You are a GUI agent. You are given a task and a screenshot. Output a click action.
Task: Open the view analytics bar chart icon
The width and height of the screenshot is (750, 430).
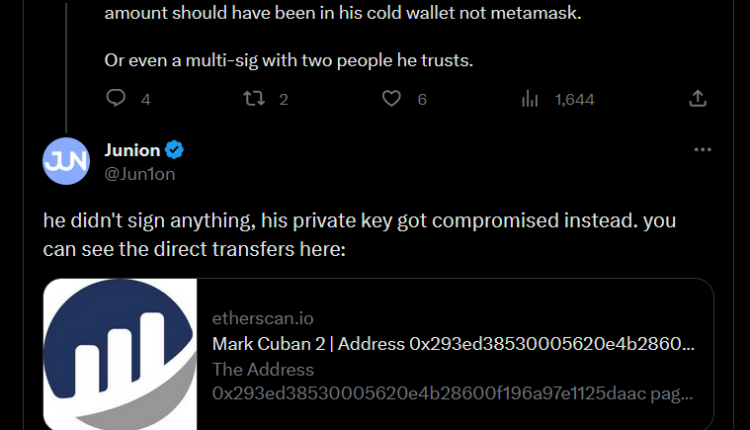click(530, 98)
